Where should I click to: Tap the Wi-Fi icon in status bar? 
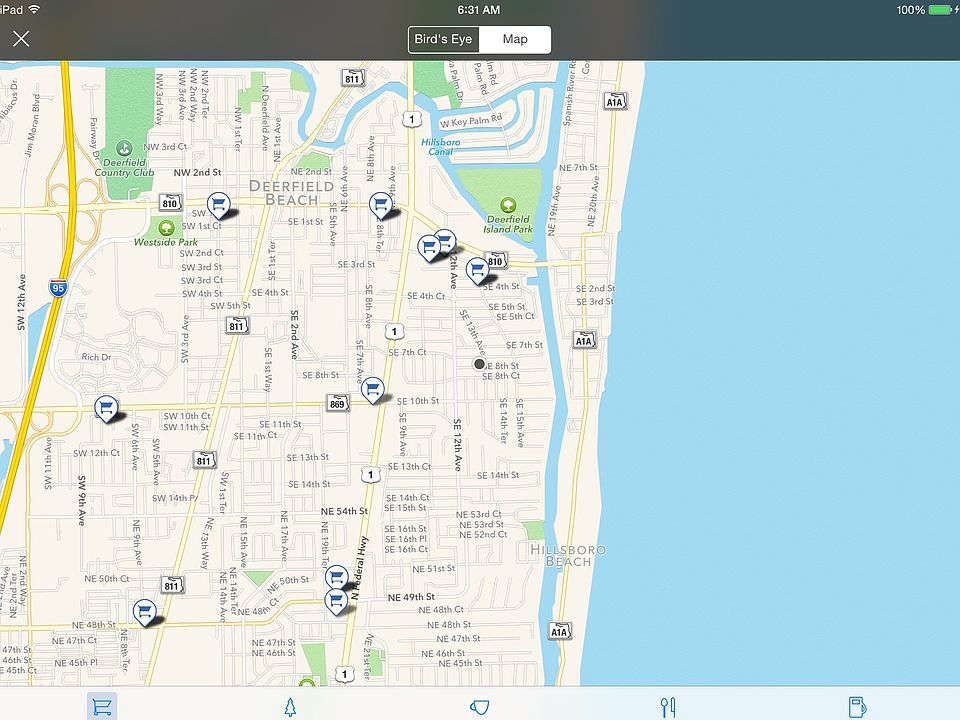[x=34, y=9]
